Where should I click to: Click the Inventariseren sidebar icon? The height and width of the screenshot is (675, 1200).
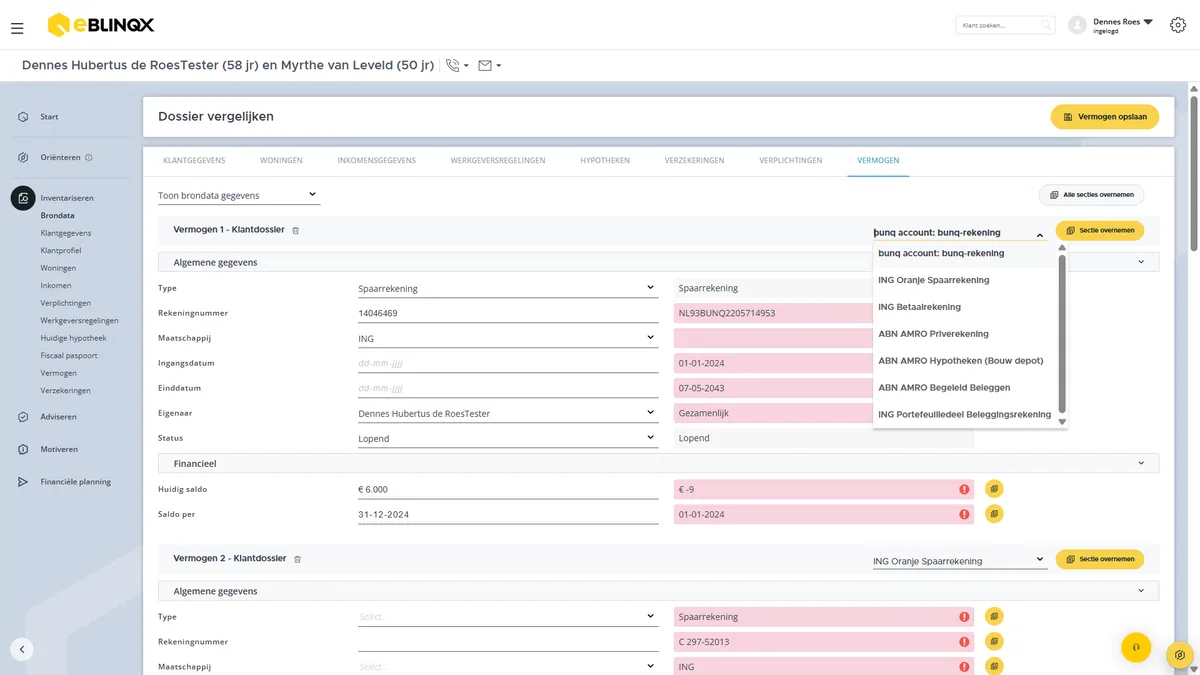(x=23, y=198)
